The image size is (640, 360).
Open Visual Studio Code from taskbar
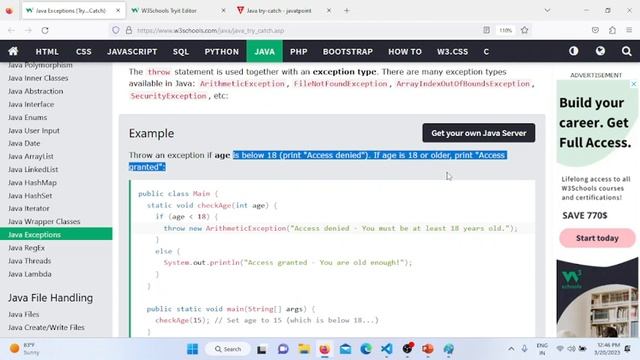(x=387, y=349)
